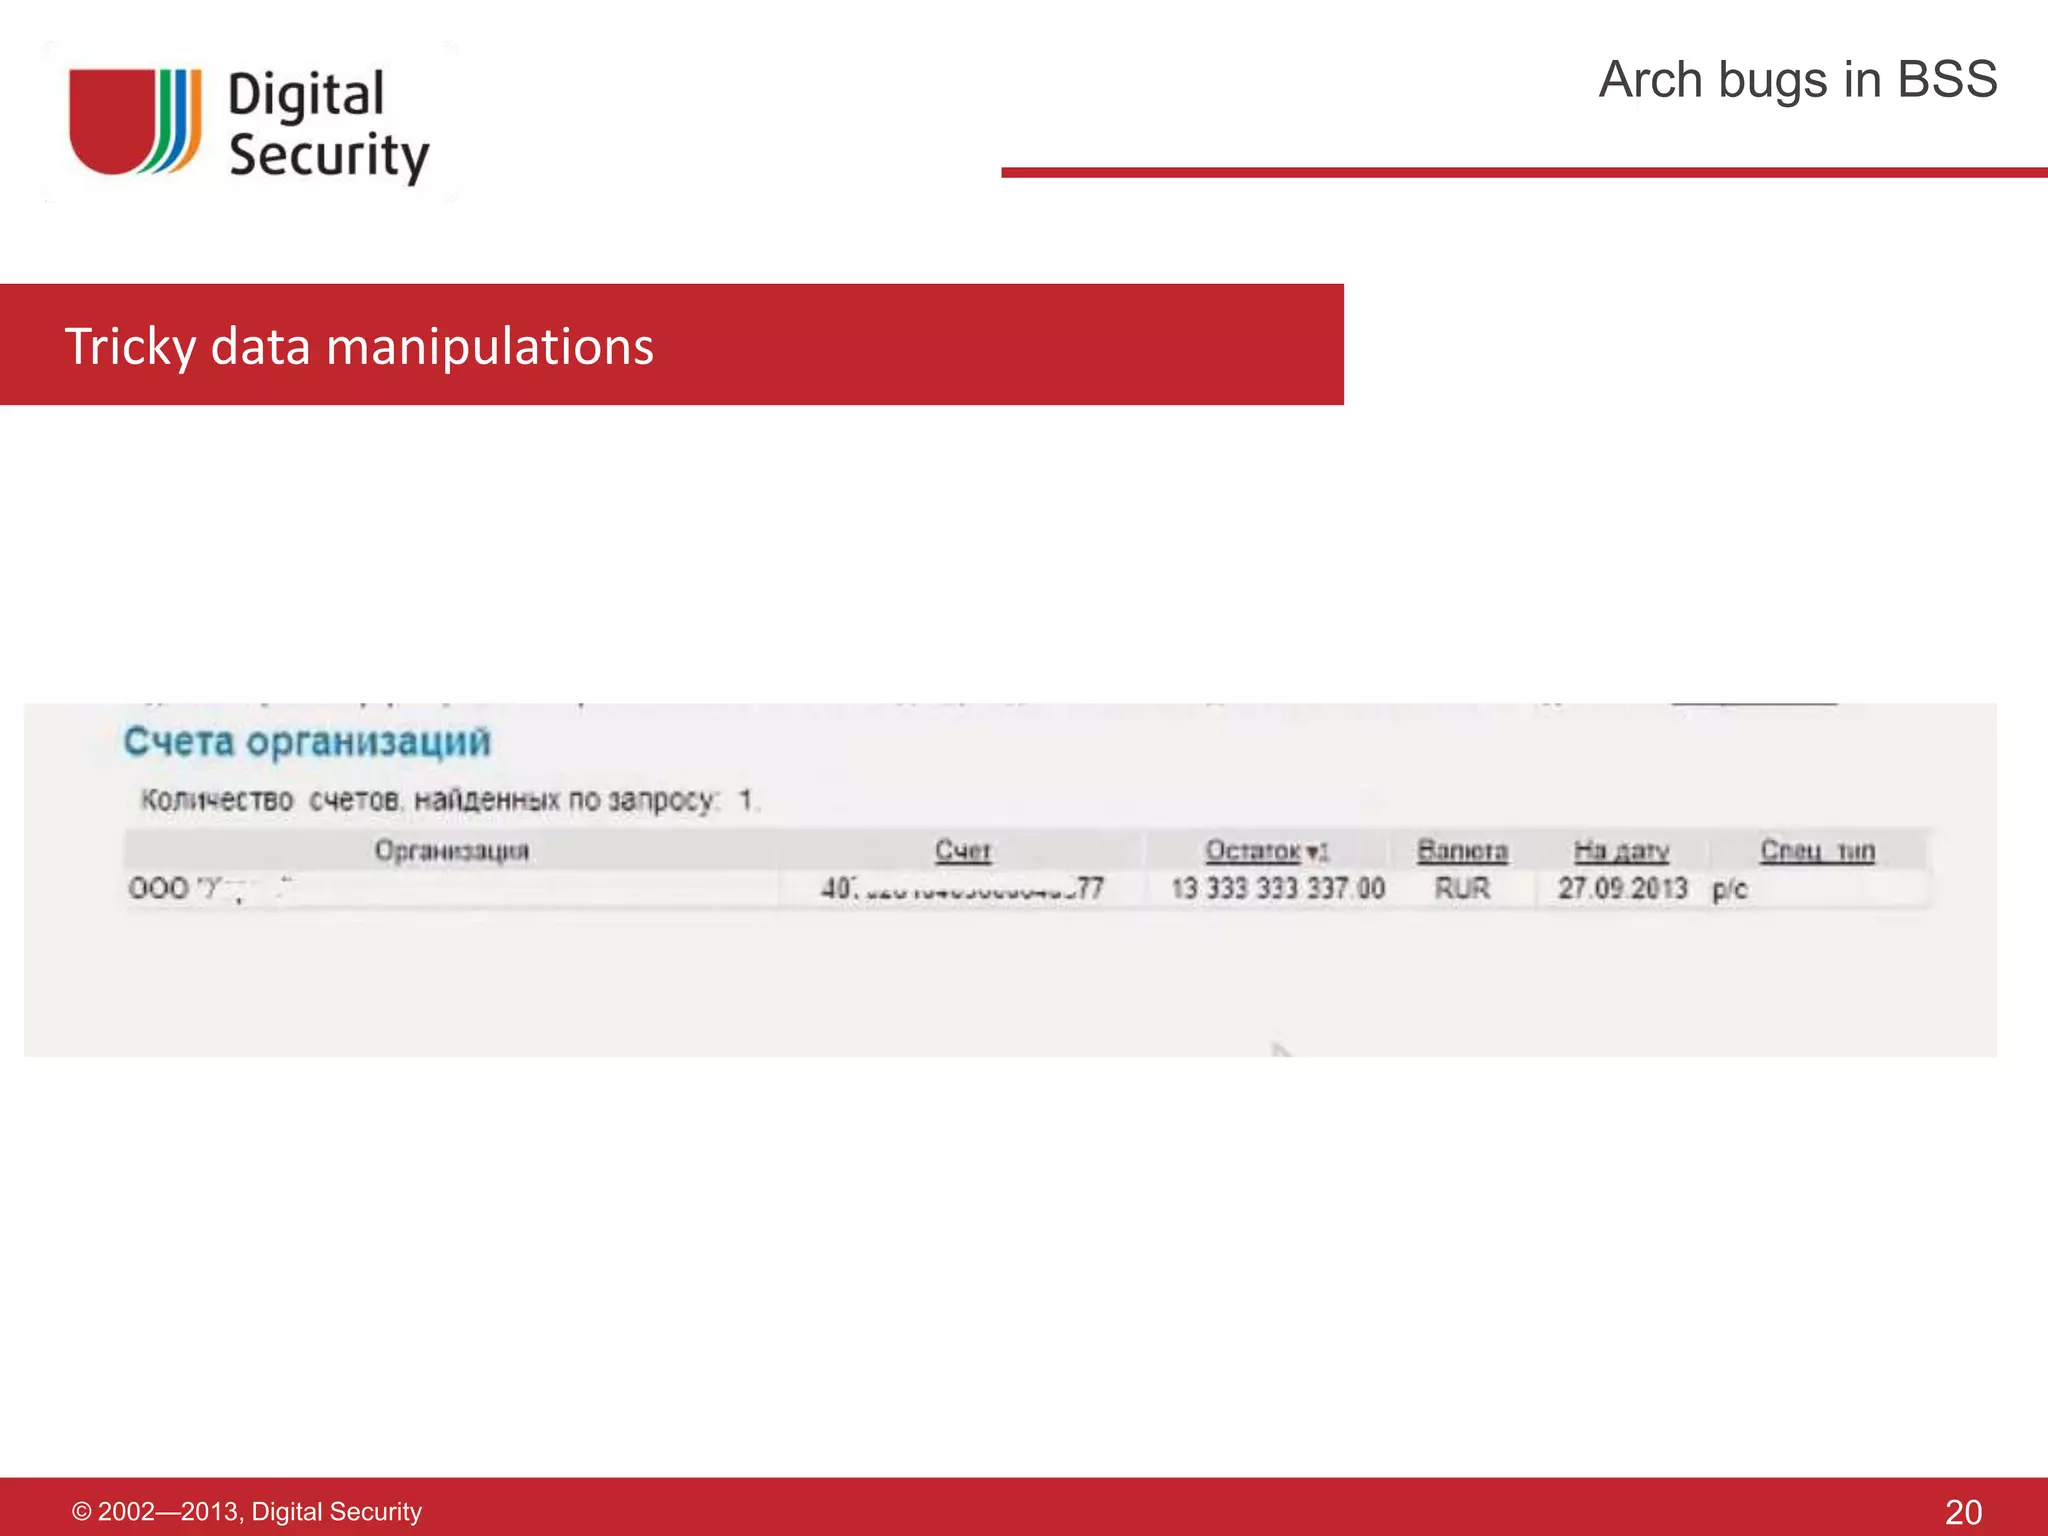The width and height of the screenshot is (2048, 1536).
Task: Click the copyright Digital Security footer text
Action: pos(247,1511)
